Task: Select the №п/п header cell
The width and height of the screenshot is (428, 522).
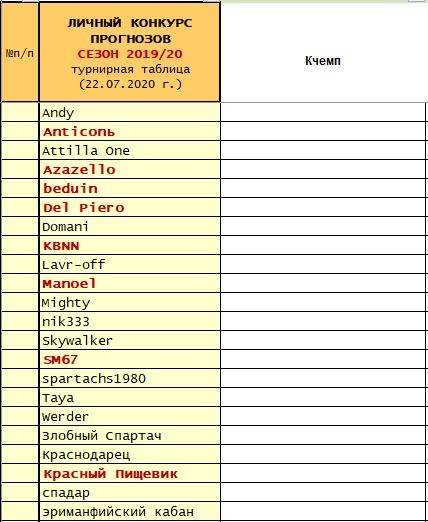Action: point(20,52)
